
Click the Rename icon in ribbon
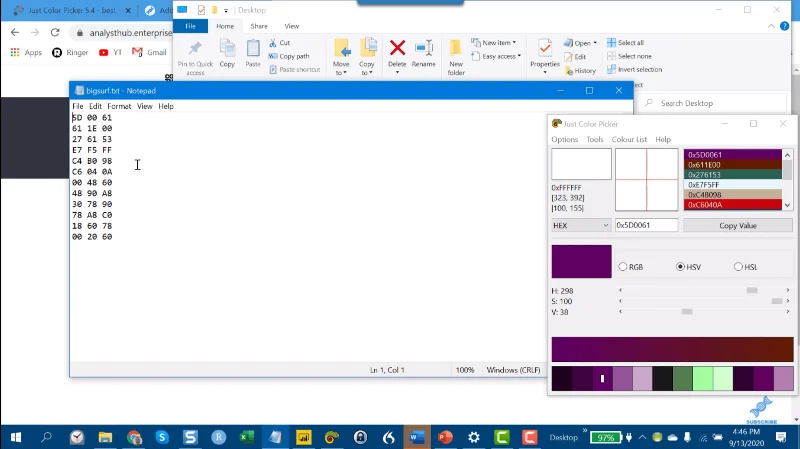click(x=423, y=48)
